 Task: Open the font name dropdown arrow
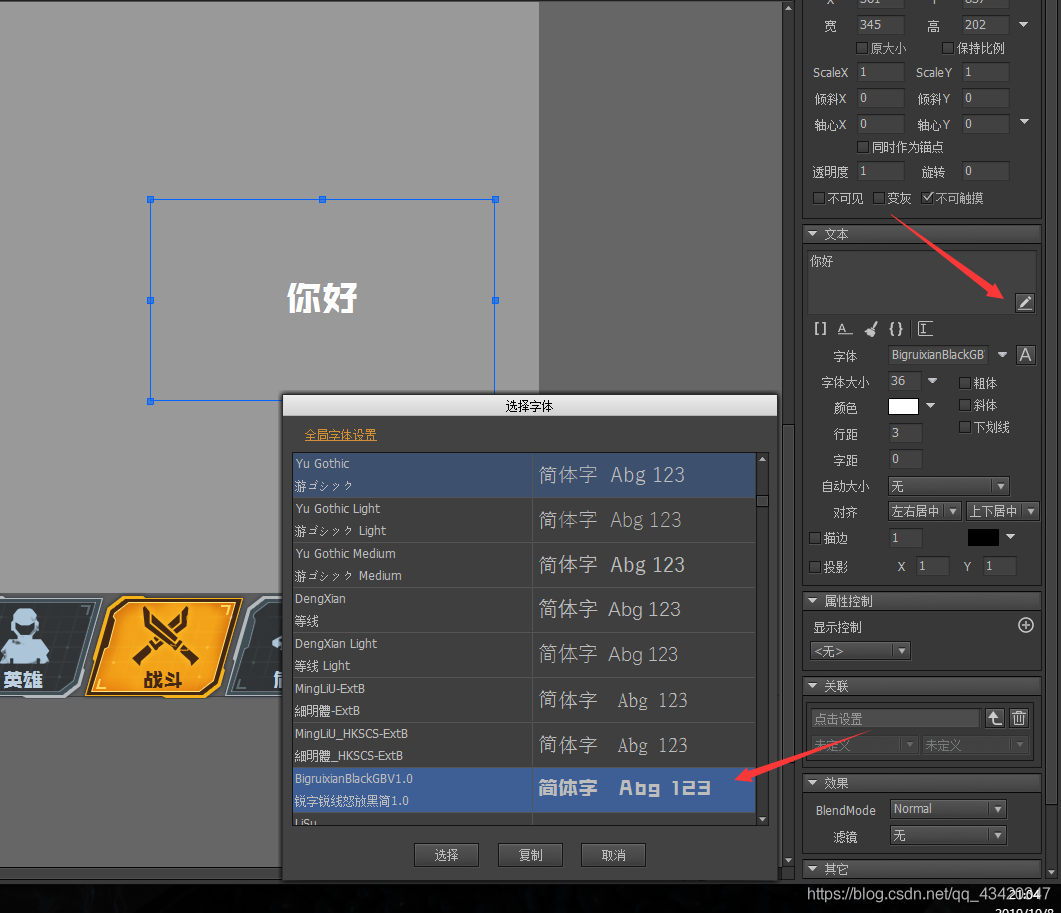[x=1002, y=355]
